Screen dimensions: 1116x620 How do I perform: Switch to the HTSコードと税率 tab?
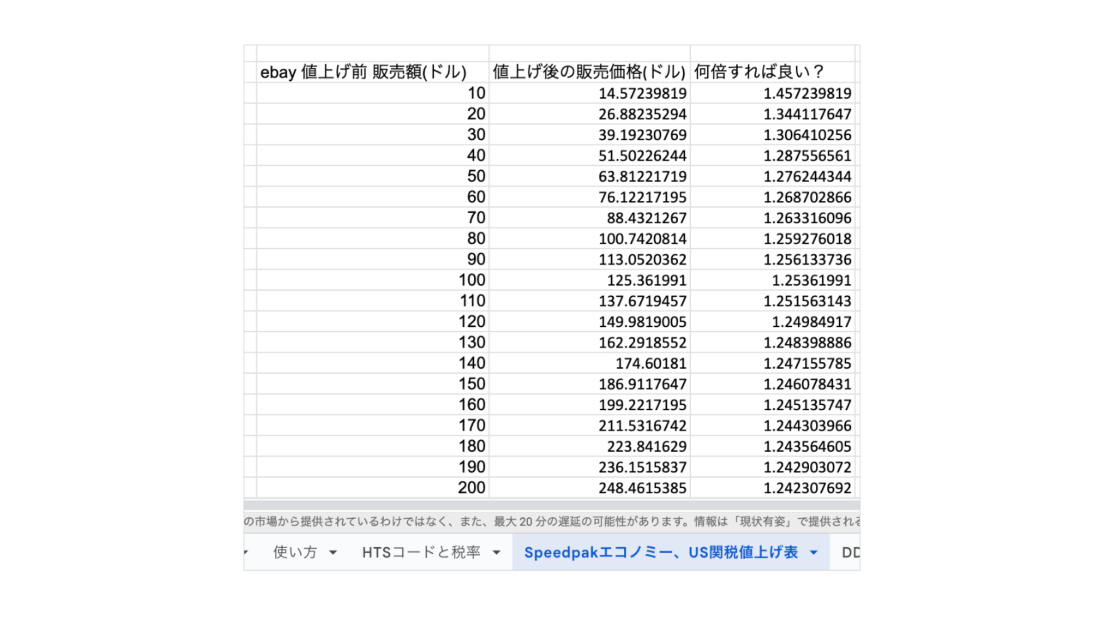(x=420, y=552)
